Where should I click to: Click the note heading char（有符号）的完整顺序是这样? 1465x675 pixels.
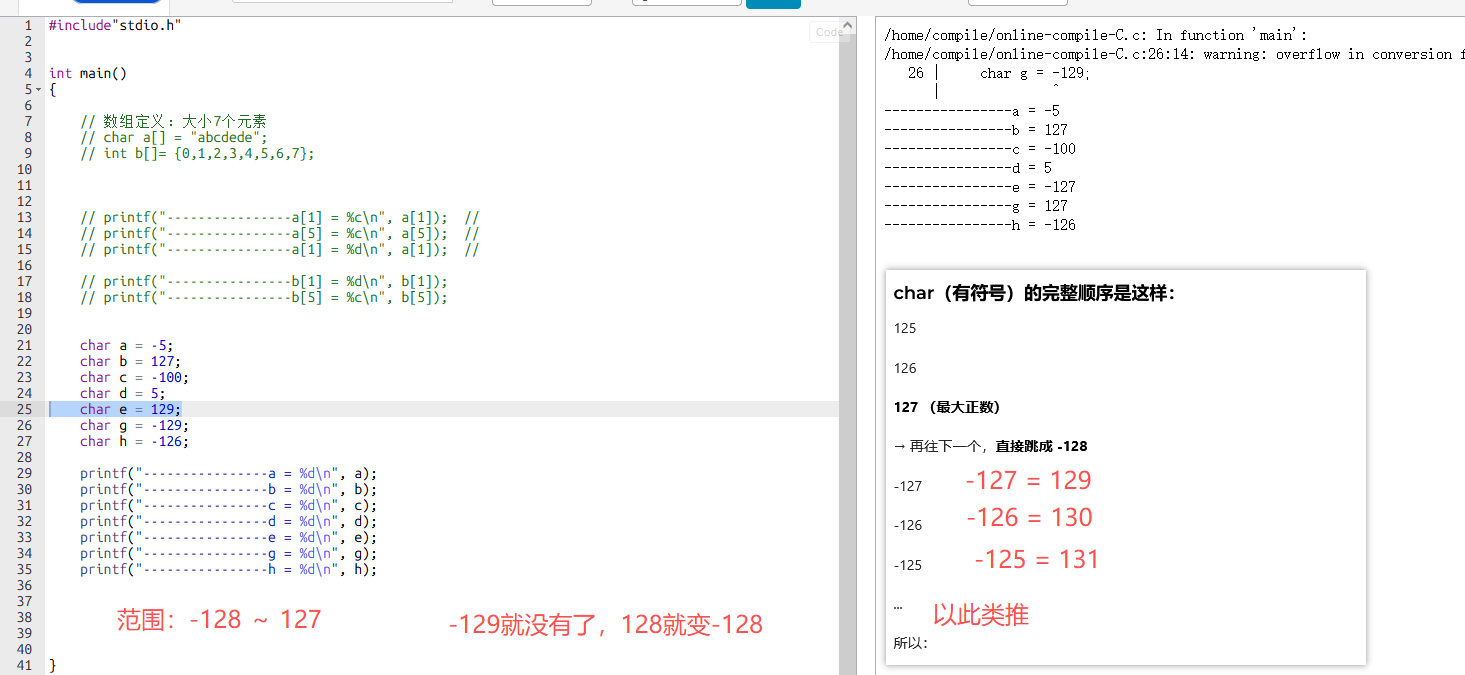[x=1035, y=293]
